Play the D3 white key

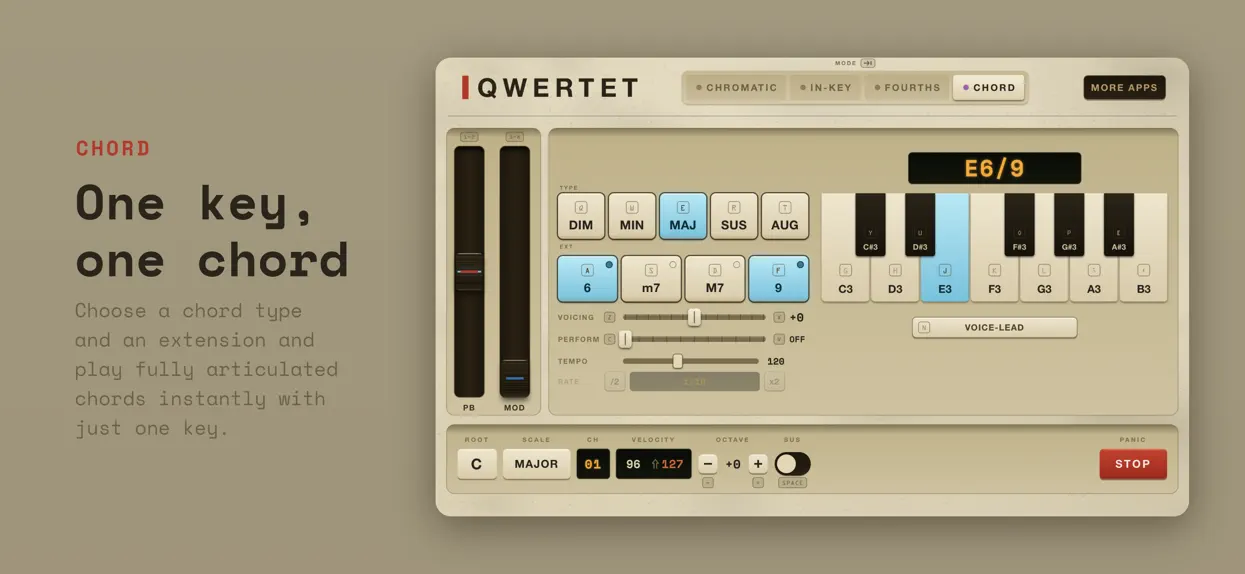point(895,281)
